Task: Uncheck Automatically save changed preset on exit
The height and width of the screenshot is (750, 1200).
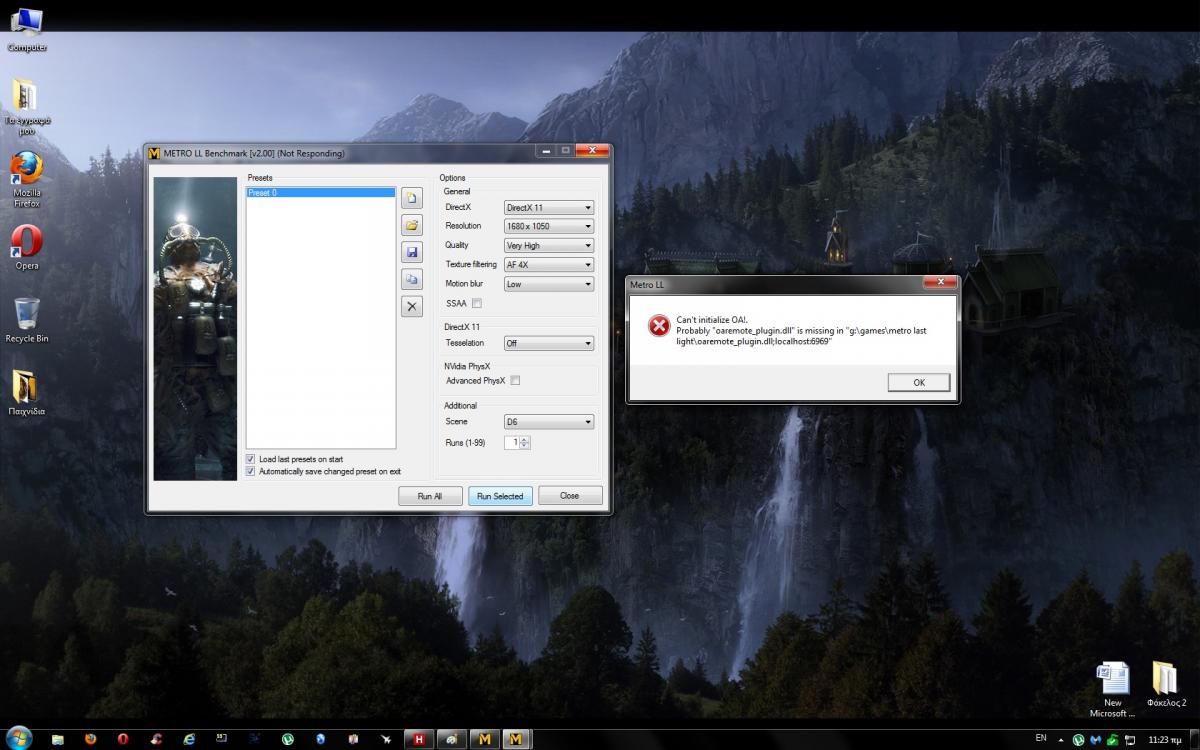Action: tap(251, 471)
